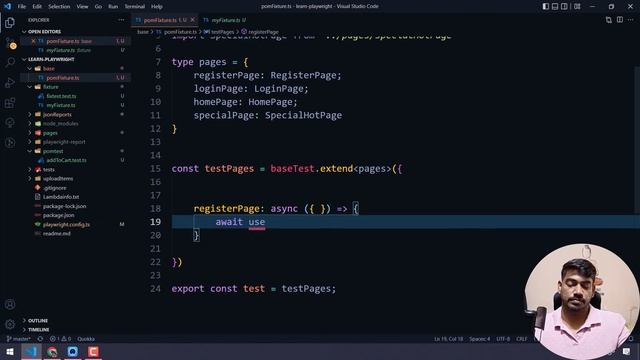Expand the node_modules folder

coord(60,124)
